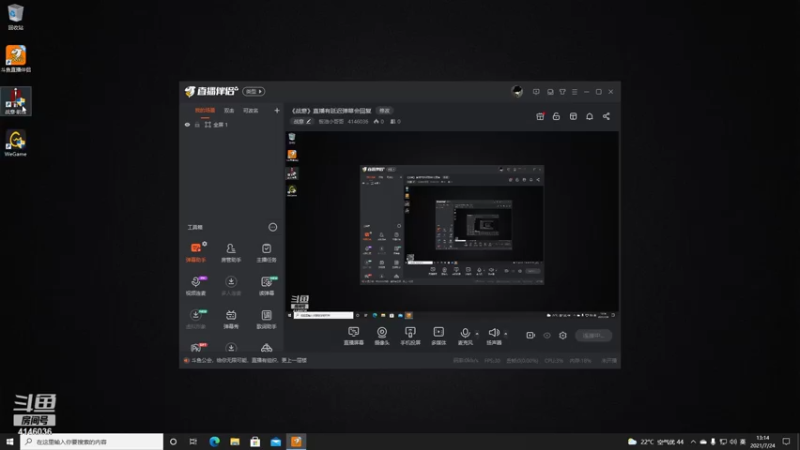Image resolution: width=800 pixels, height=450 pixels.
Task: Toggle lock on 全屏 1 source
Action: tap(197, 124)
